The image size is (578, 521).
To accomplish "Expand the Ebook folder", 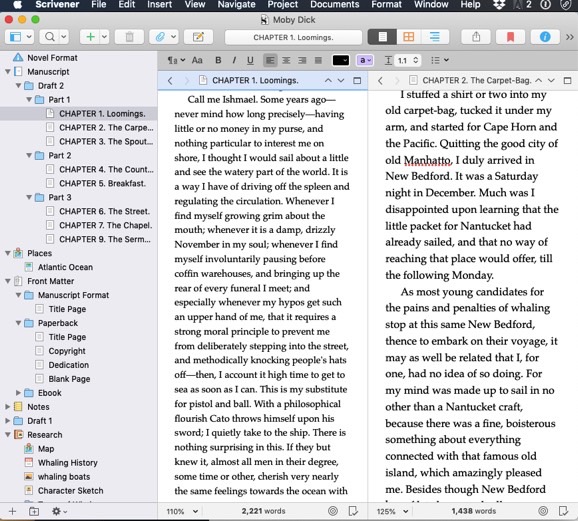I will (18, 393).
